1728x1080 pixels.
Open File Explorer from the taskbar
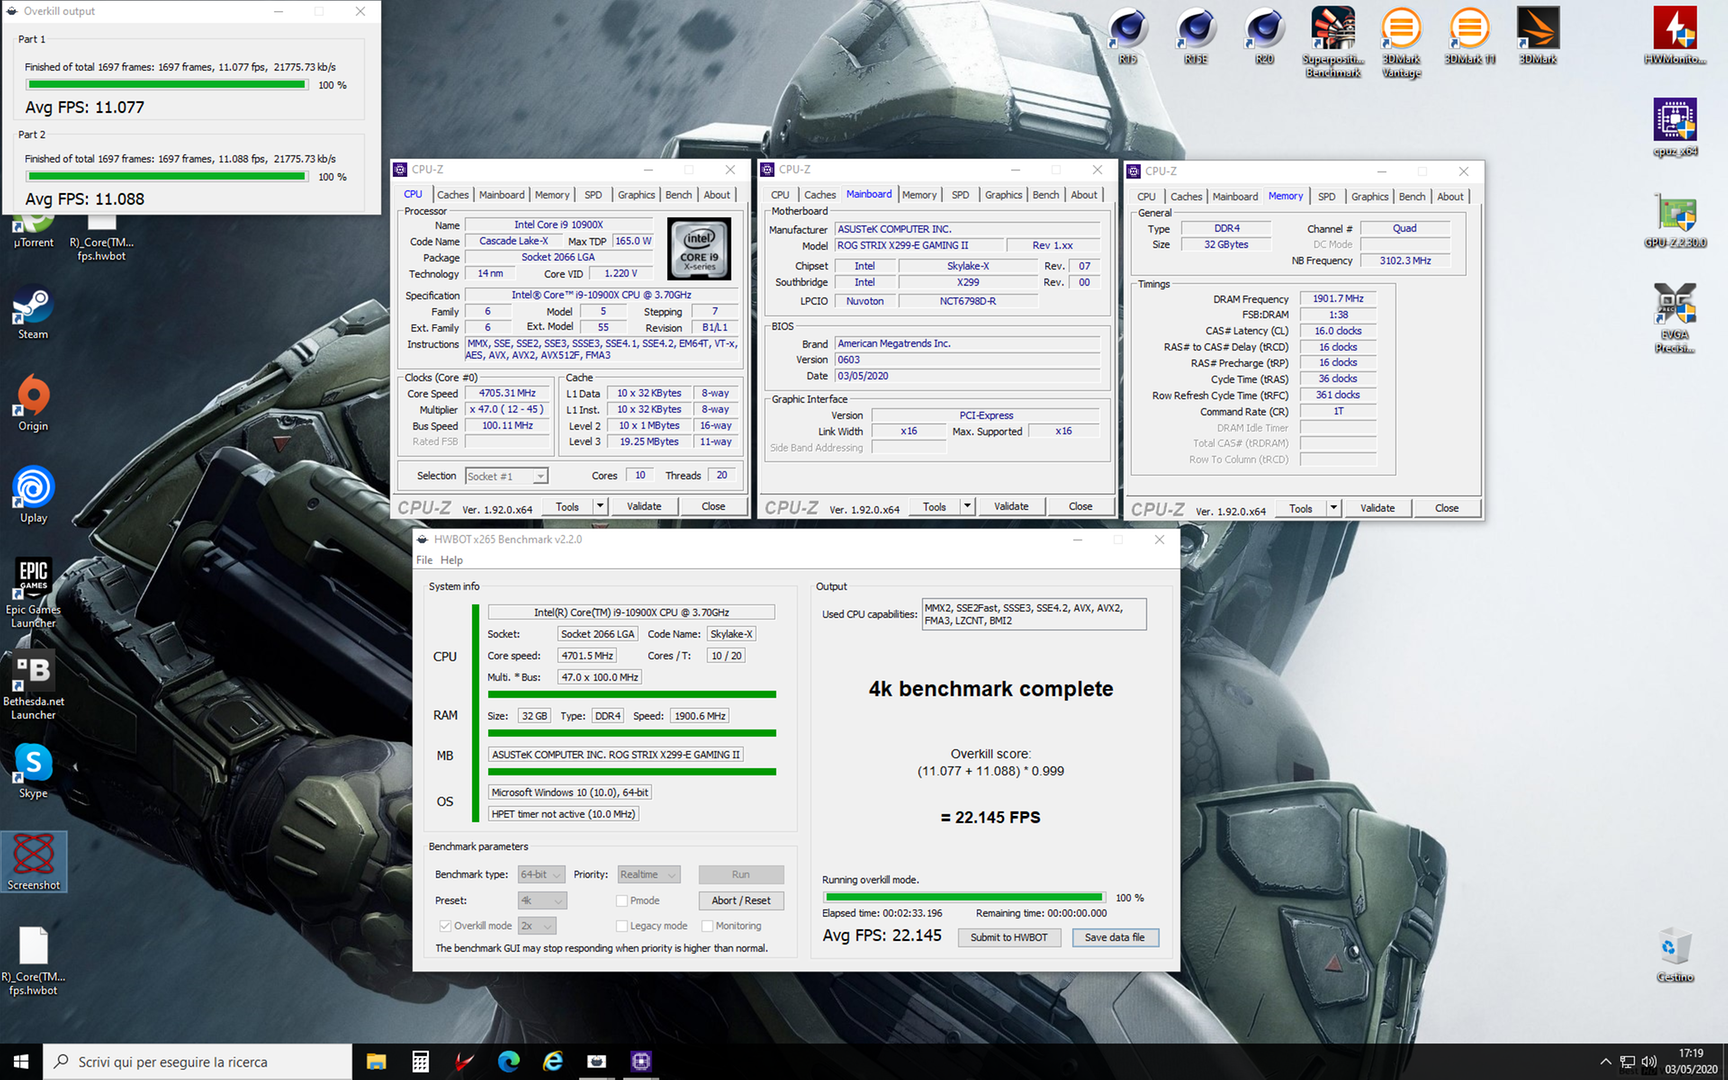point(376,1061)
